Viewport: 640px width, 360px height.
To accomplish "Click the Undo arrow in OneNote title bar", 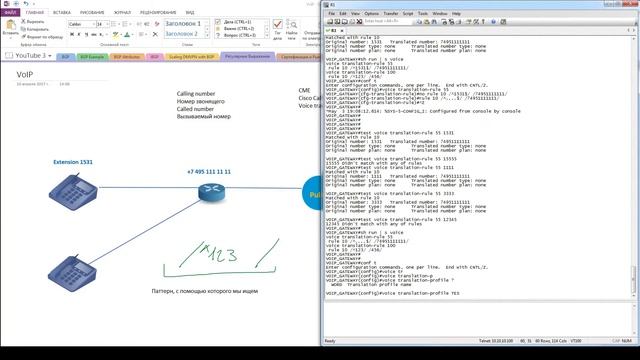I will pos(26,4).
